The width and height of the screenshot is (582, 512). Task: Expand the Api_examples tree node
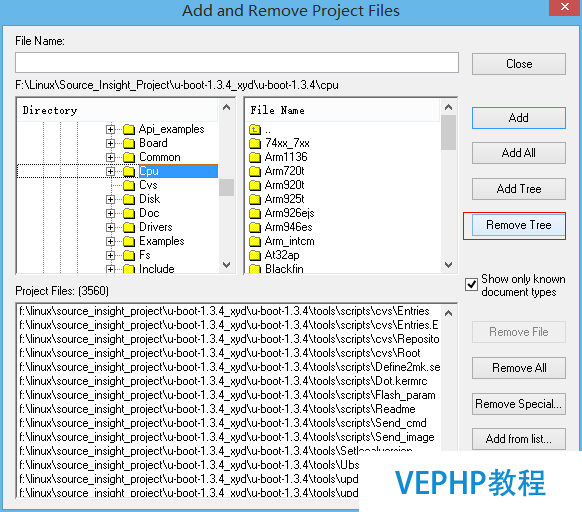[110, 129]
